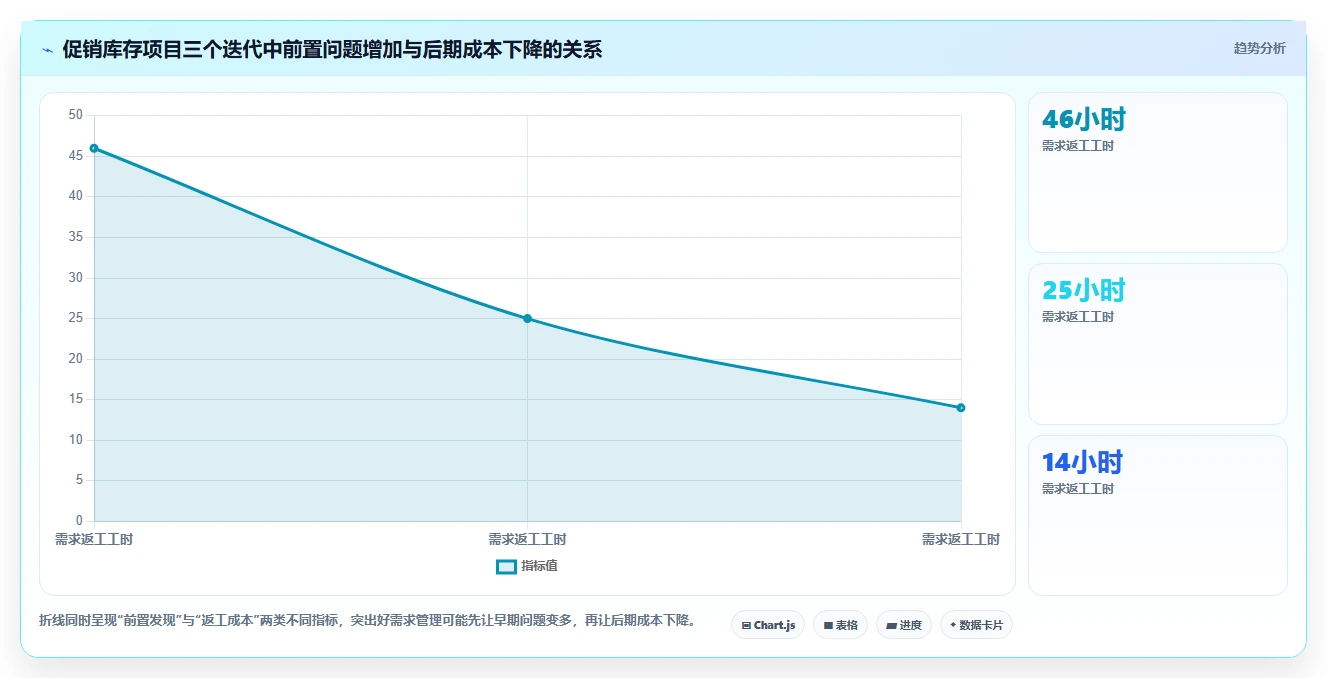Select the 数据卡片 chip
Screen dimensions: 1327x678
click(x=976, y=625)
